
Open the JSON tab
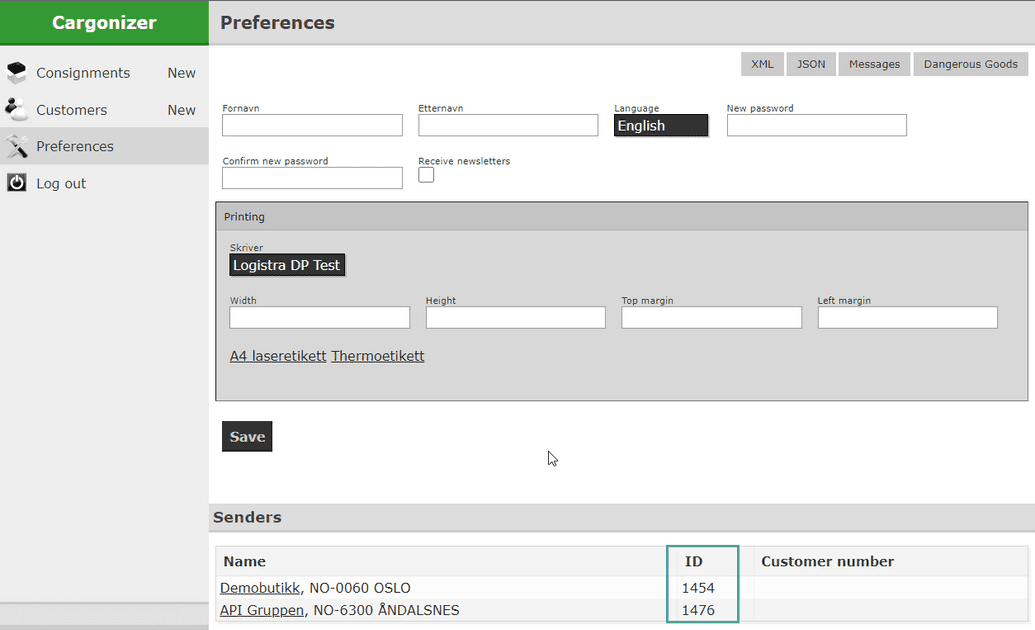click(x=811, y=64)
